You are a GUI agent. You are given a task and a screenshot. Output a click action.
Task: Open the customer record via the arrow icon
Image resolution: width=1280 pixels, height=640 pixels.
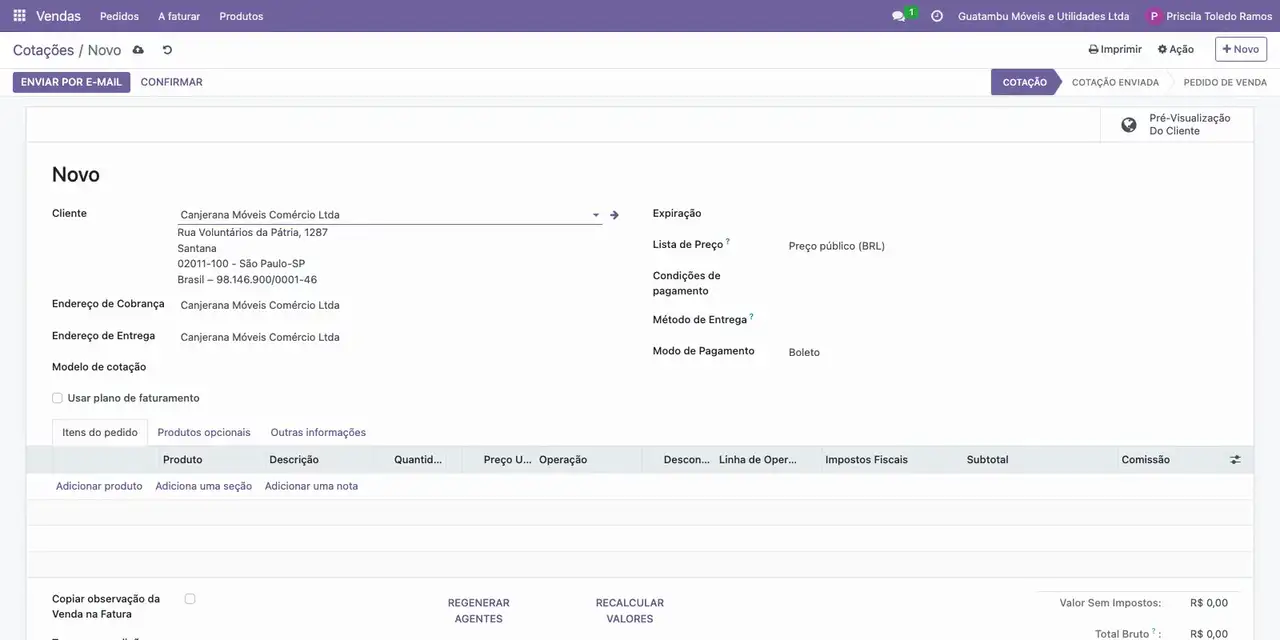[x=615, y=215]
